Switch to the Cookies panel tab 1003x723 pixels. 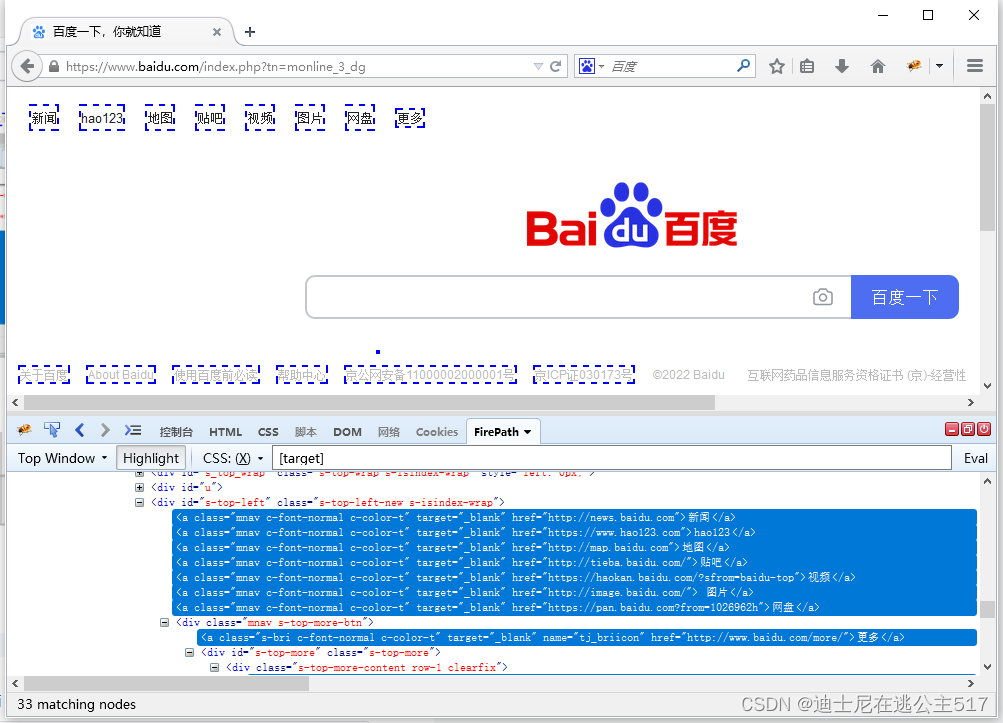[x=437, y=432]
